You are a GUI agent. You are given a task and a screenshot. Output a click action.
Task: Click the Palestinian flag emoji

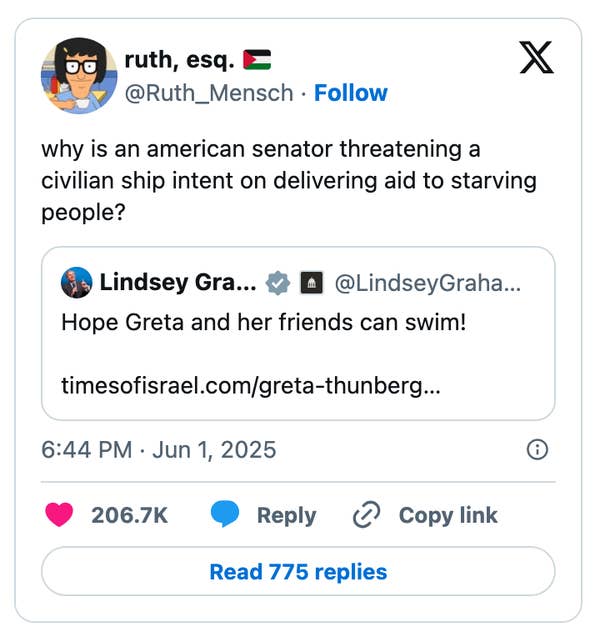[x=257, y=60]
